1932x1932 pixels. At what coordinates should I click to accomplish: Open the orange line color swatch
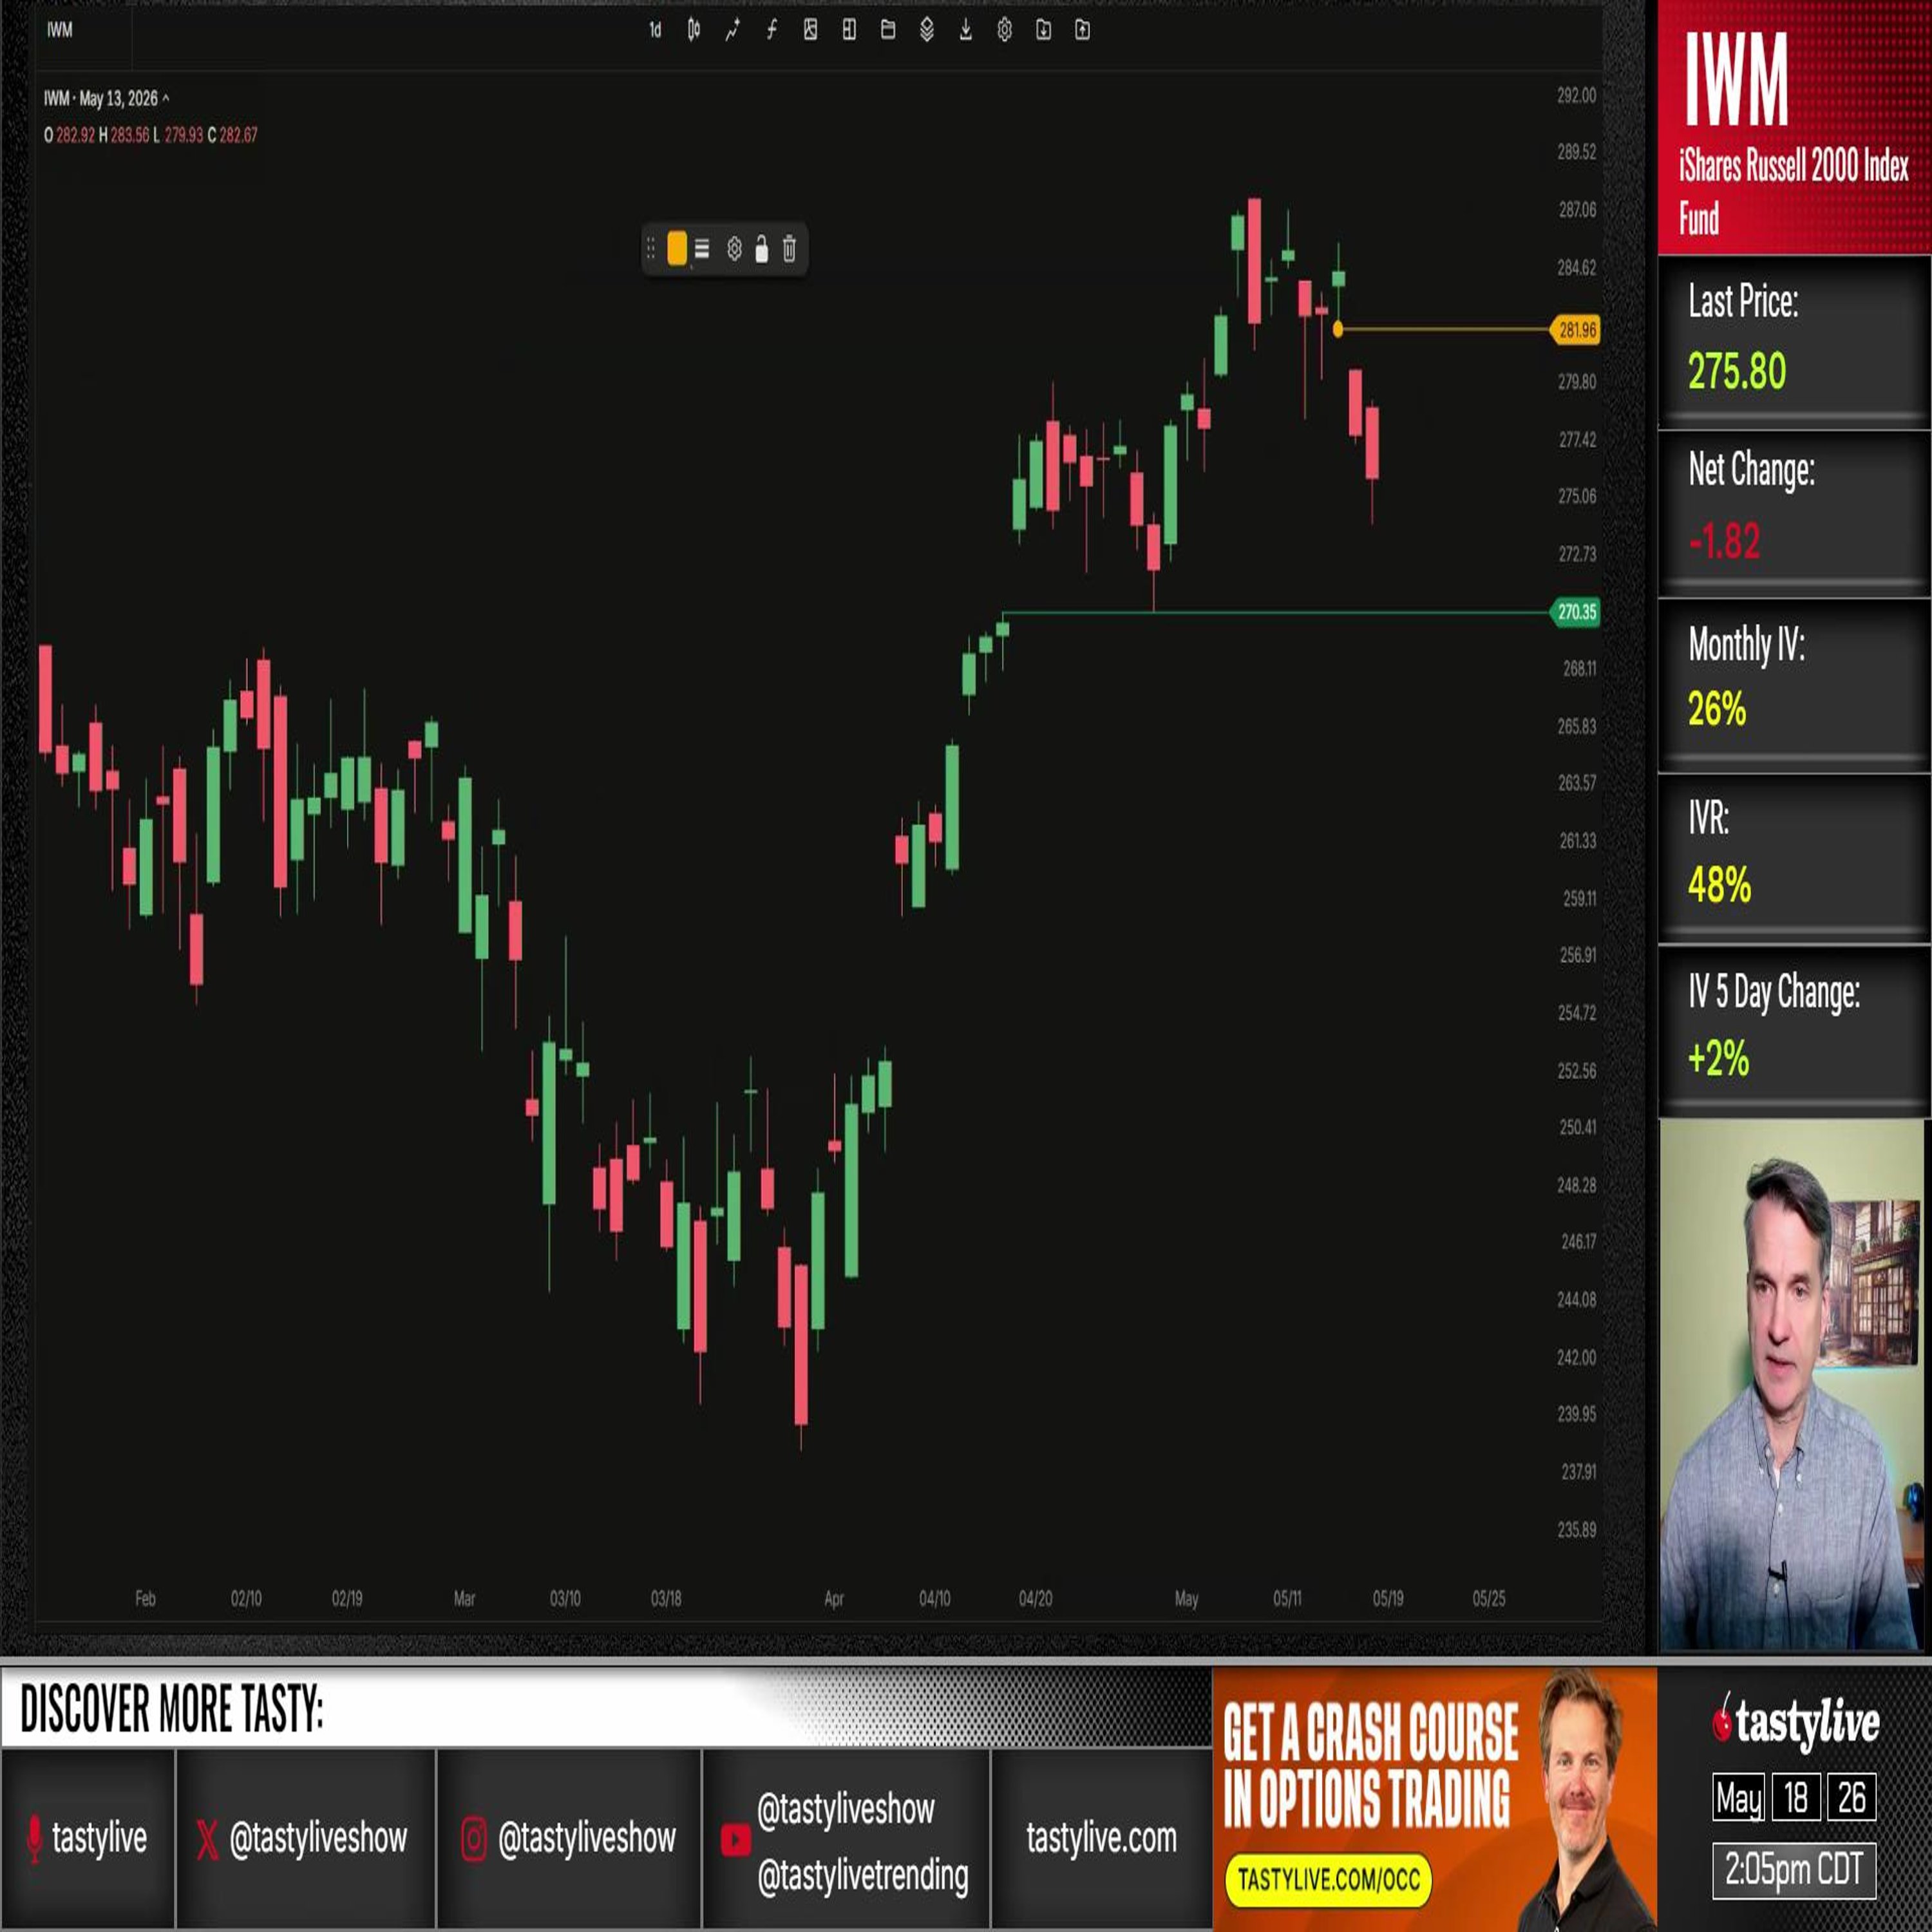tap(677, 249)
